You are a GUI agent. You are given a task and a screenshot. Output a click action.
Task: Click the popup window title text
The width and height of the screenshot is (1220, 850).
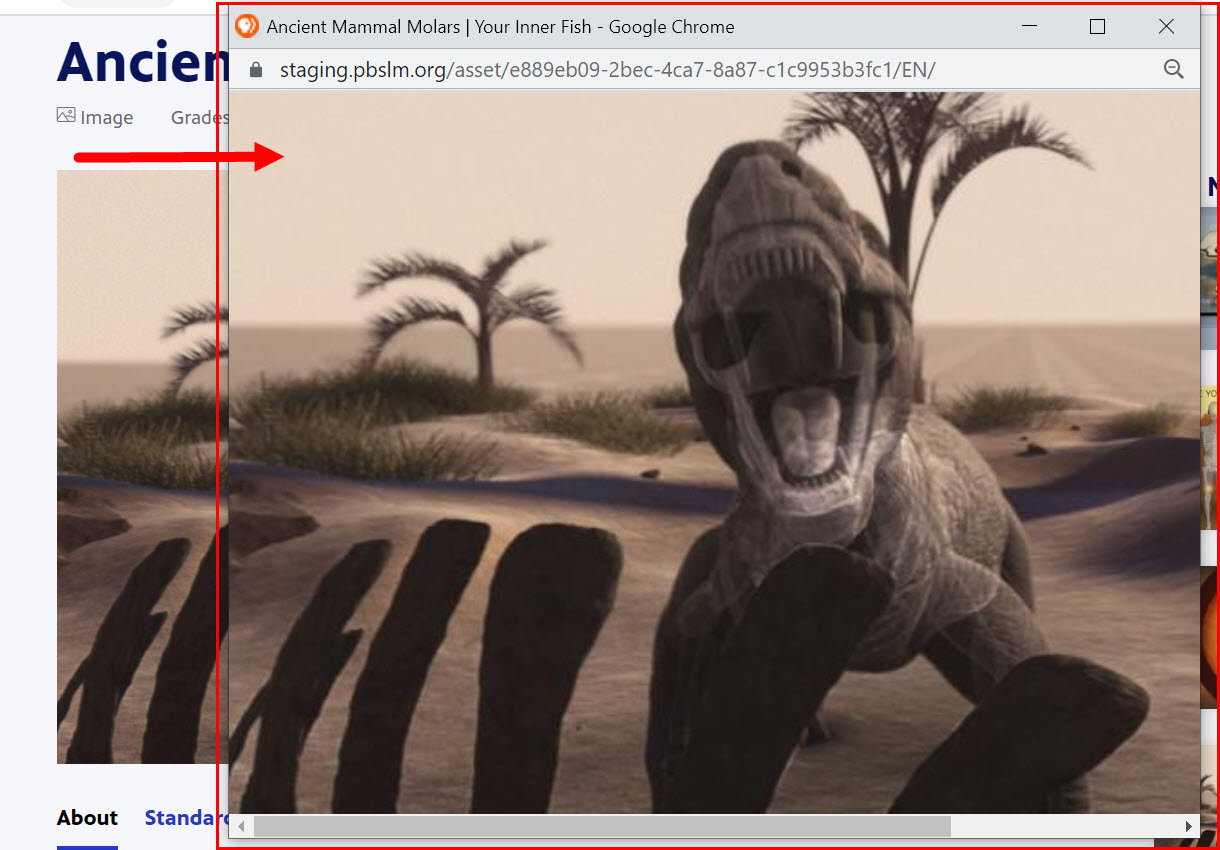click(500, 27)
